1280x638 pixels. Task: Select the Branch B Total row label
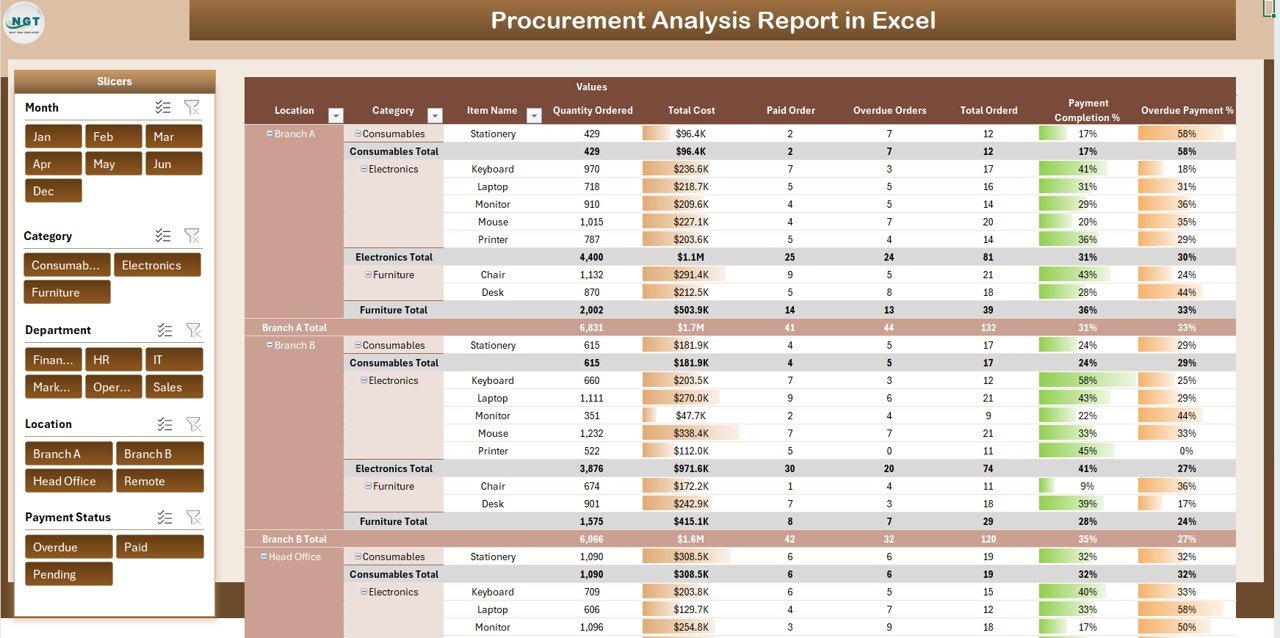294,539
